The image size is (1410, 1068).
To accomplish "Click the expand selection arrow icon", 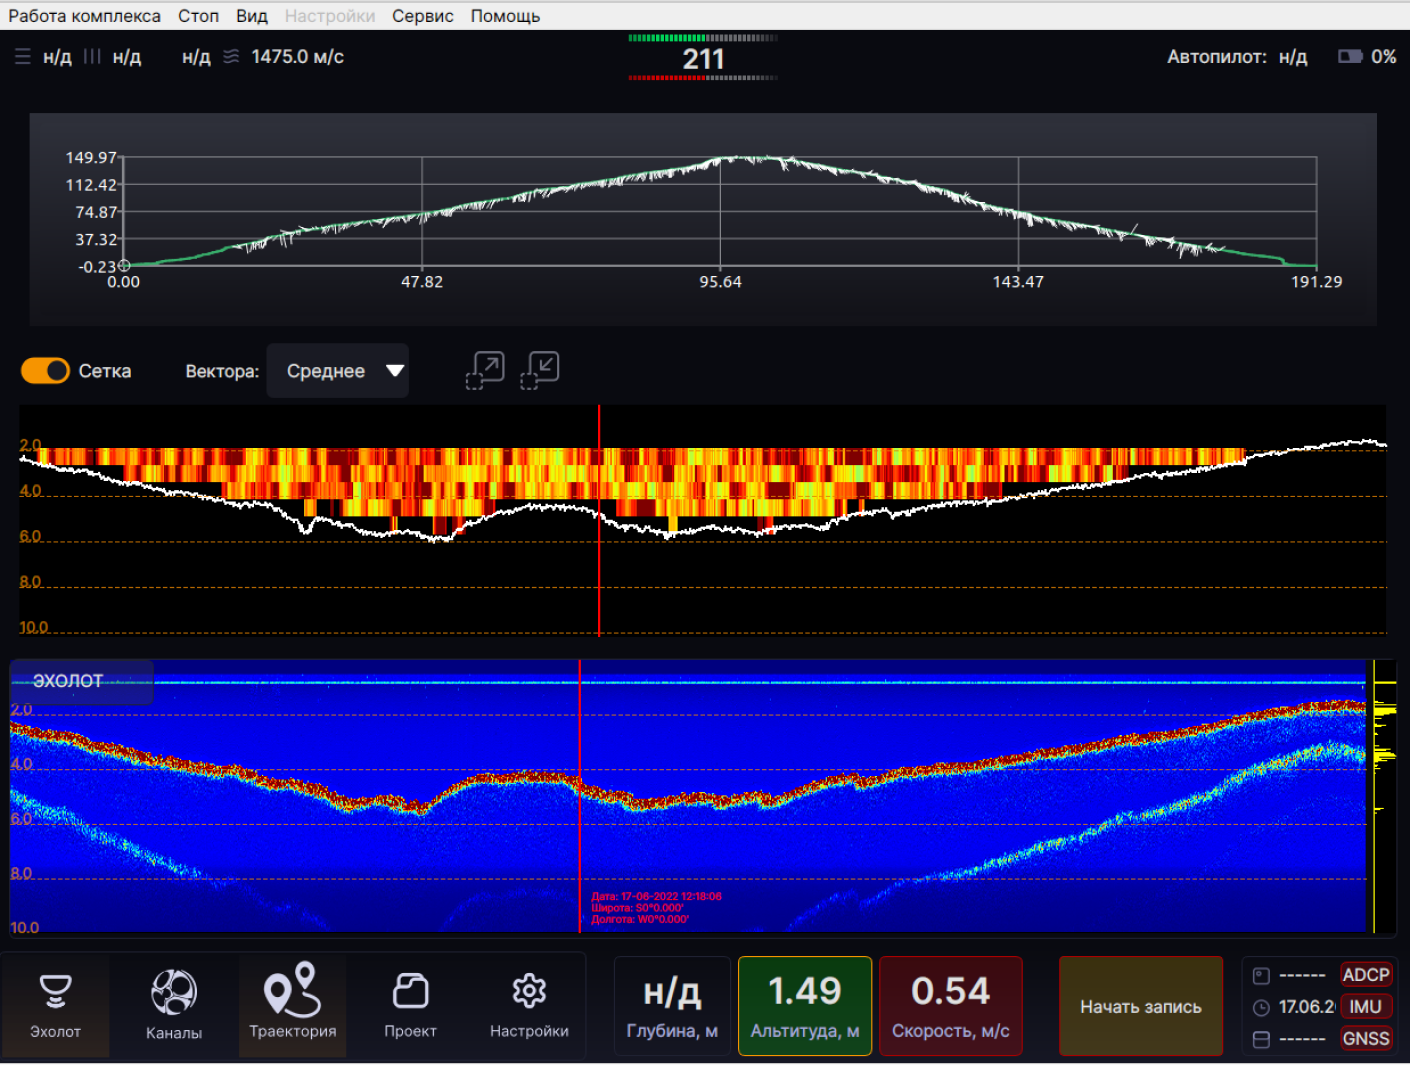I will pos(485,371).
